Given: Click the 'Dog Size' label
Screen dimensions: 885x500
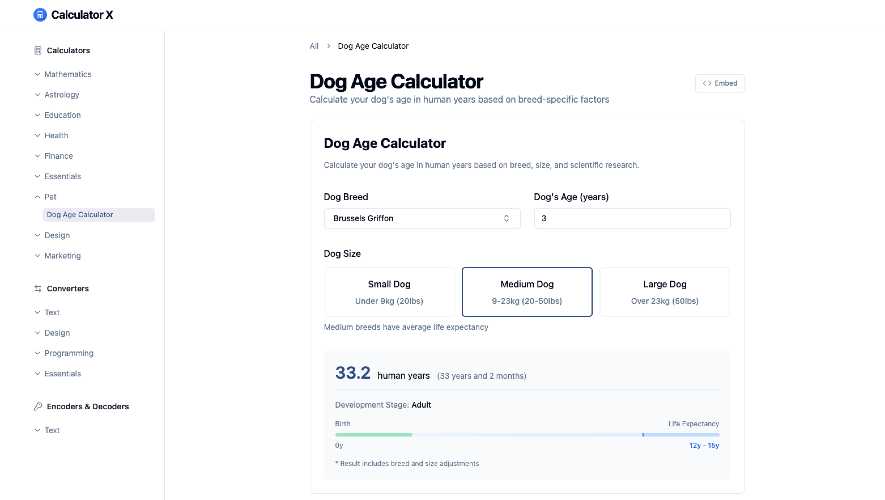Looking at the screenshot, I should [x=342, y=254].
